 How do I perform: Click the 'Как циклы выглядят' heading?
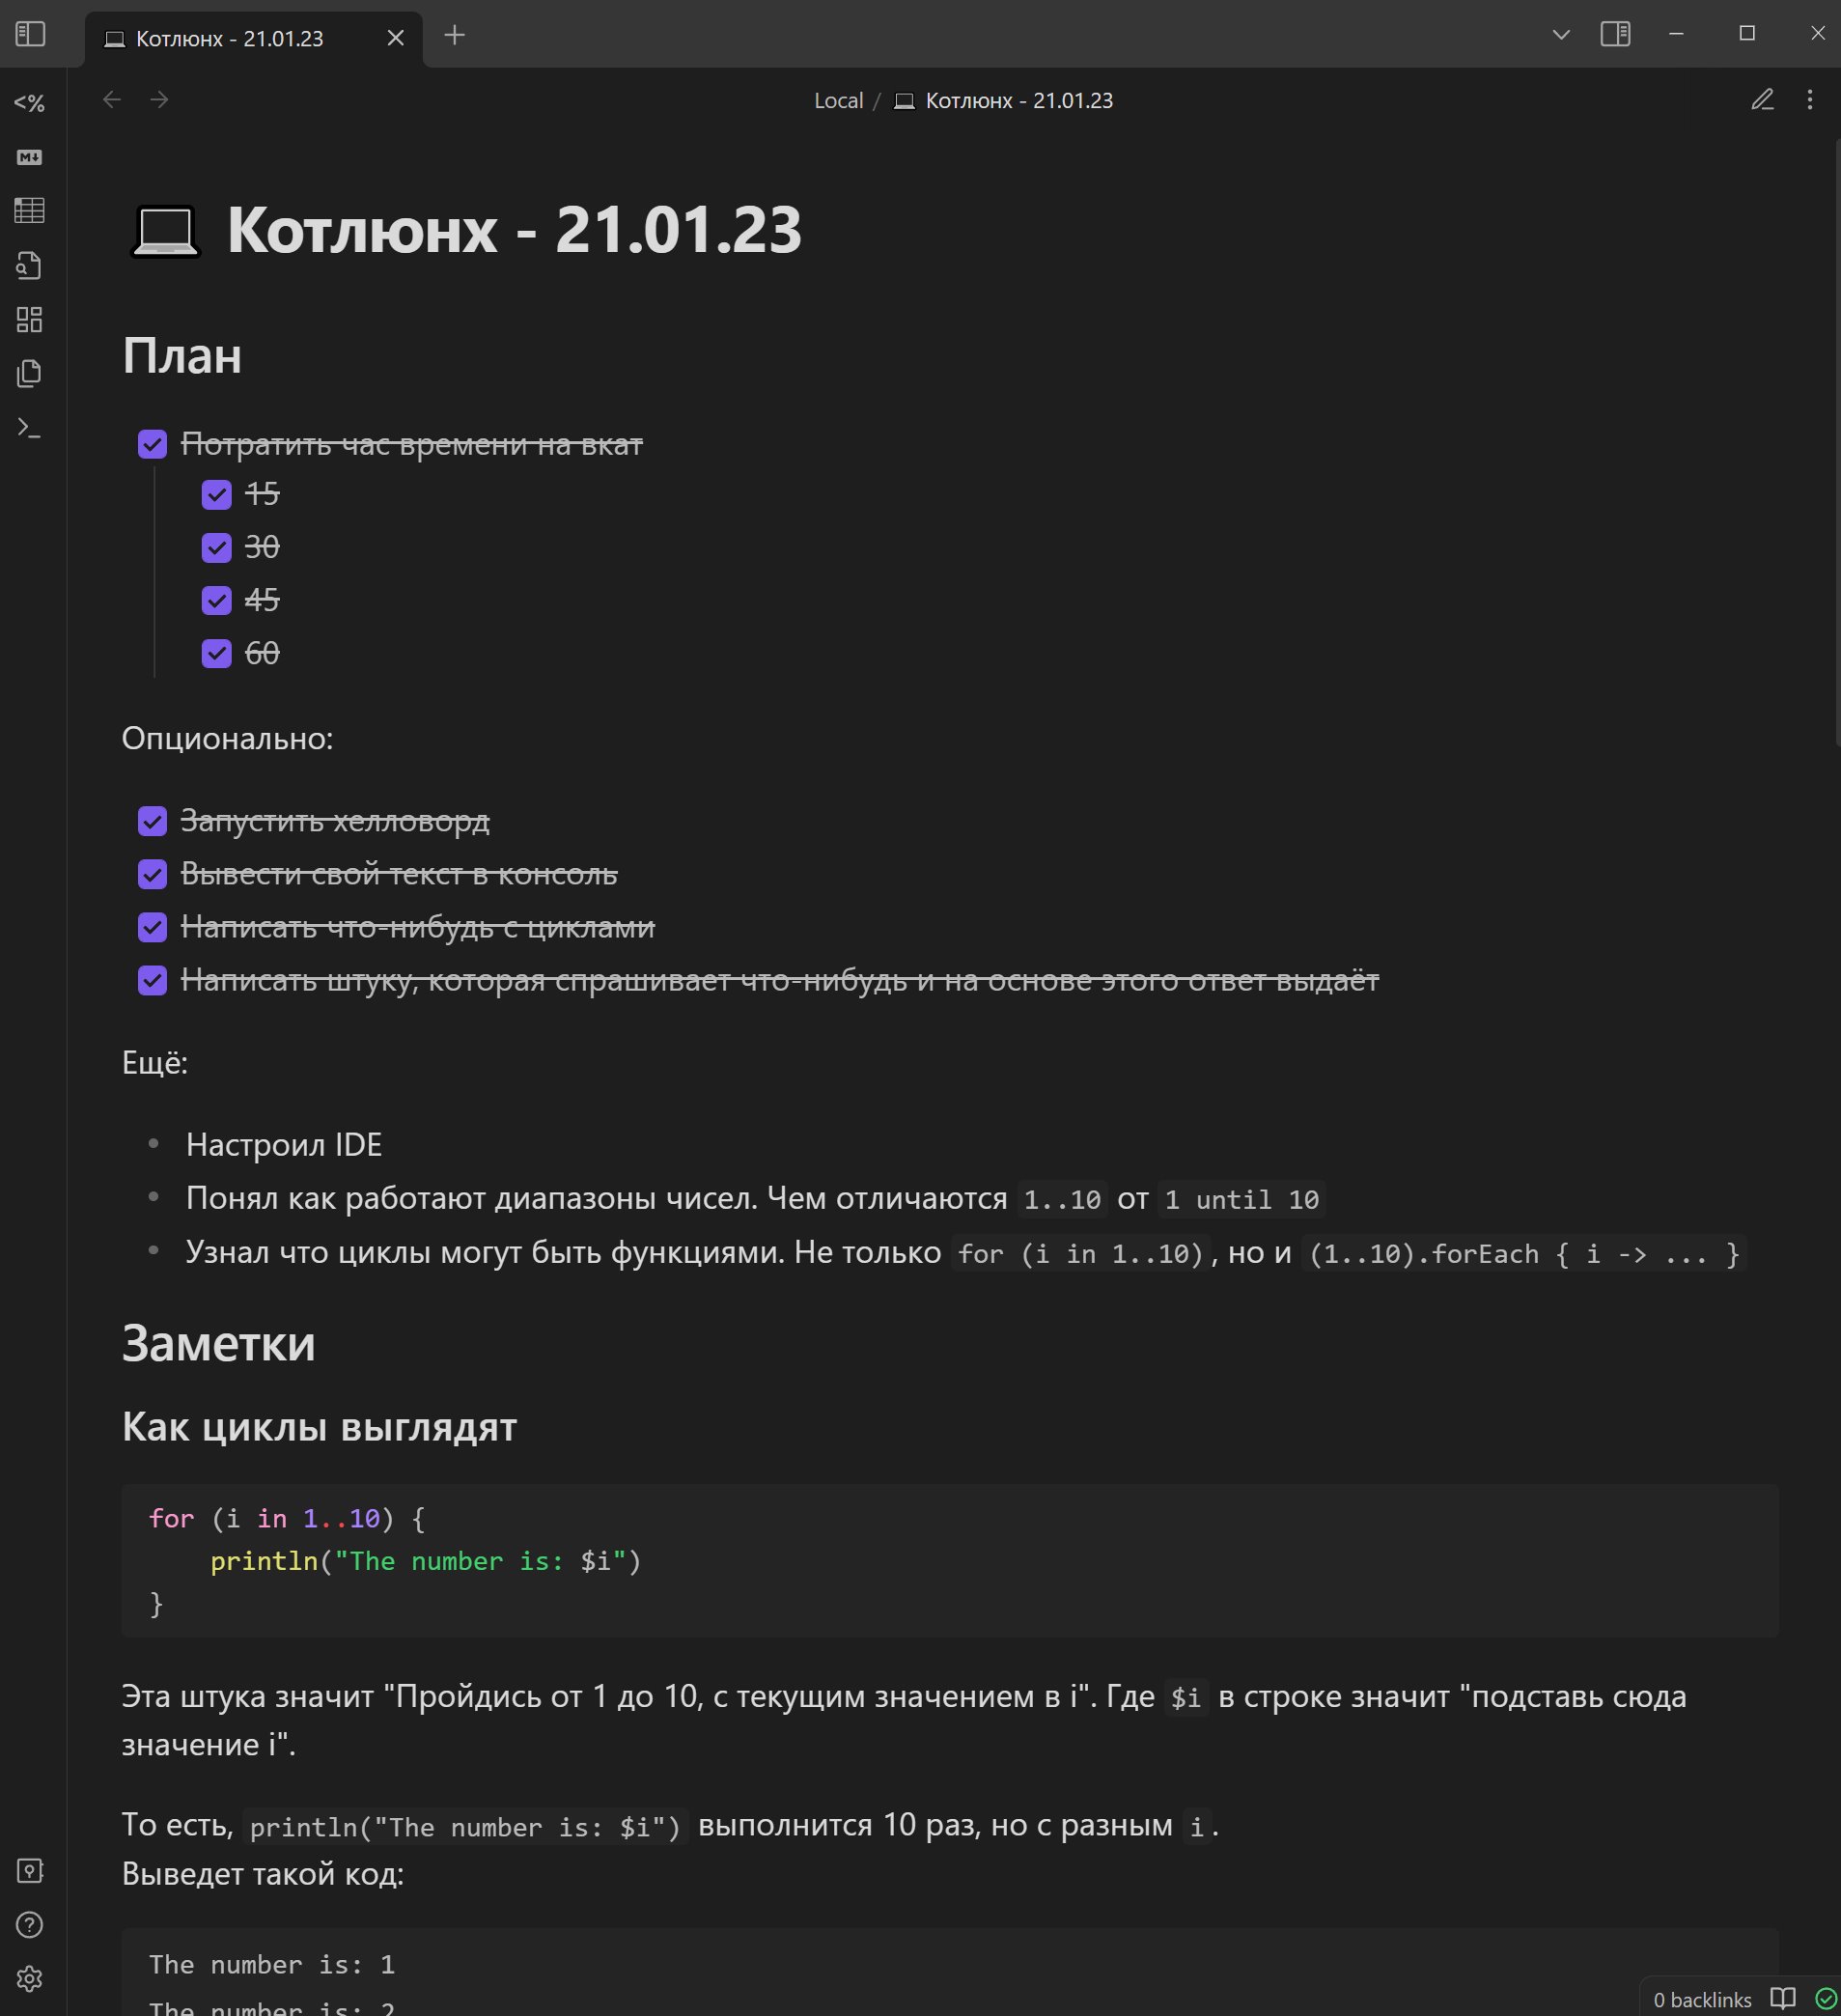[319, 1427]
